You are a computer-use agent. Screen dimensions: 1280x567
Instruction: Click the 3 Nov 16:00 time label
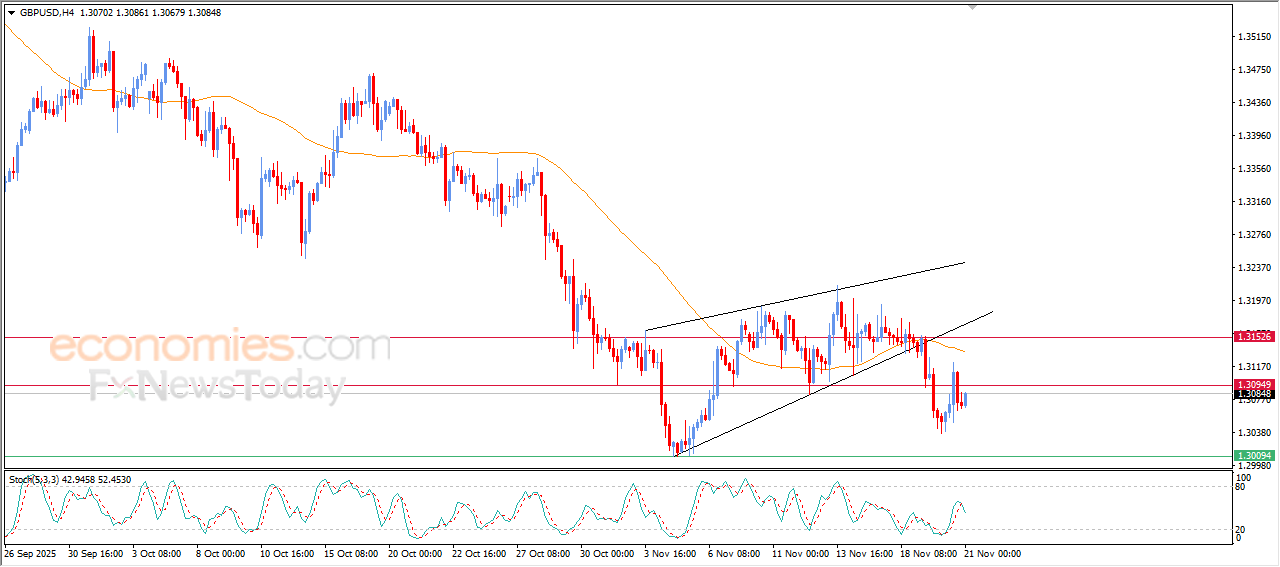pos(669,553)
